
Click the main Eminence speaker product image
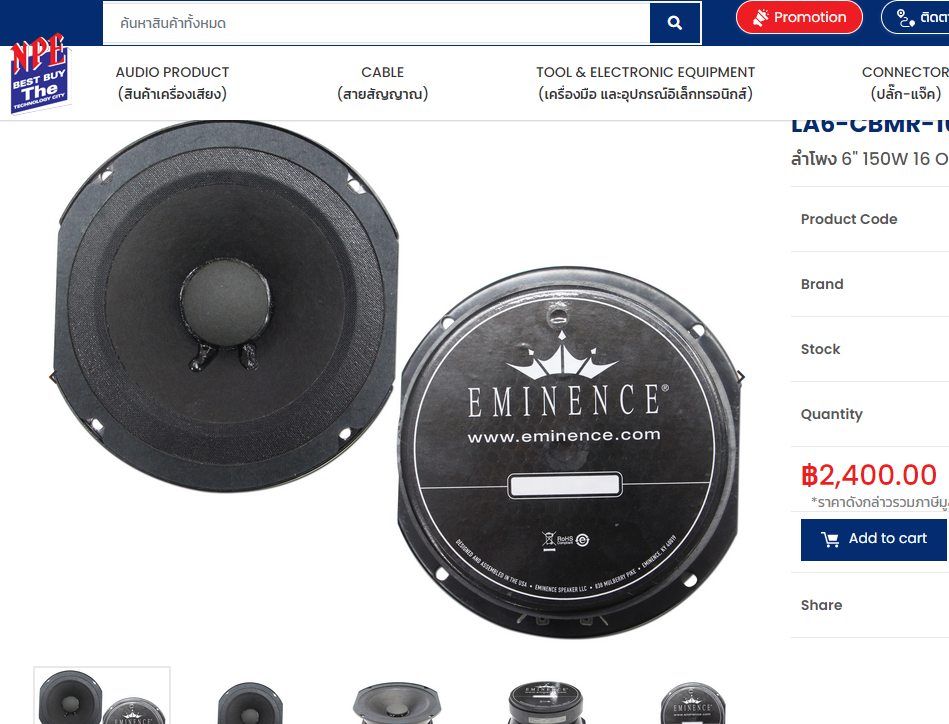click(x=396, y=380)
